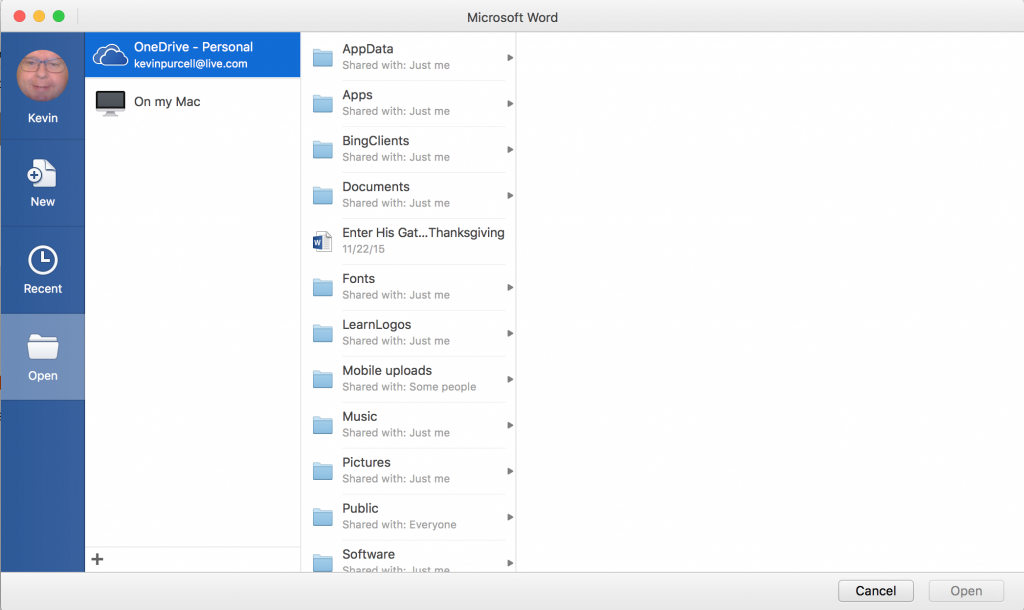
Task: Click the disabled Open button at bottom right
Action: tap(966, 591)
